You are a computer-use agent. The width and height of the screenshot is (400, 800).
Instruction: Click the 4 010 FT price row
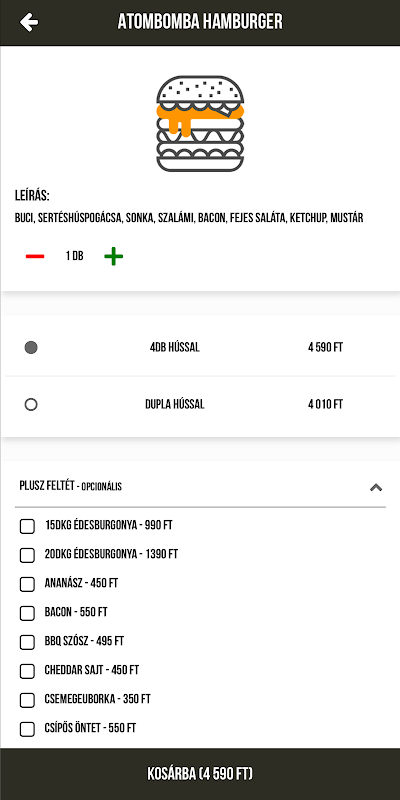tap(200, 405)
